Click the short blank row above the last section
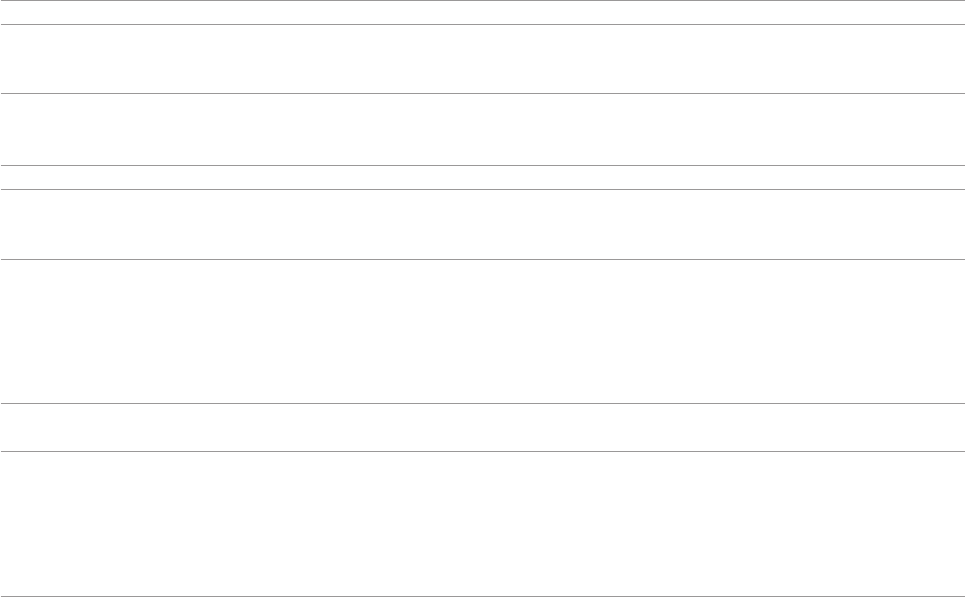This screenshot has height=597, width=965. click(482, 427)
